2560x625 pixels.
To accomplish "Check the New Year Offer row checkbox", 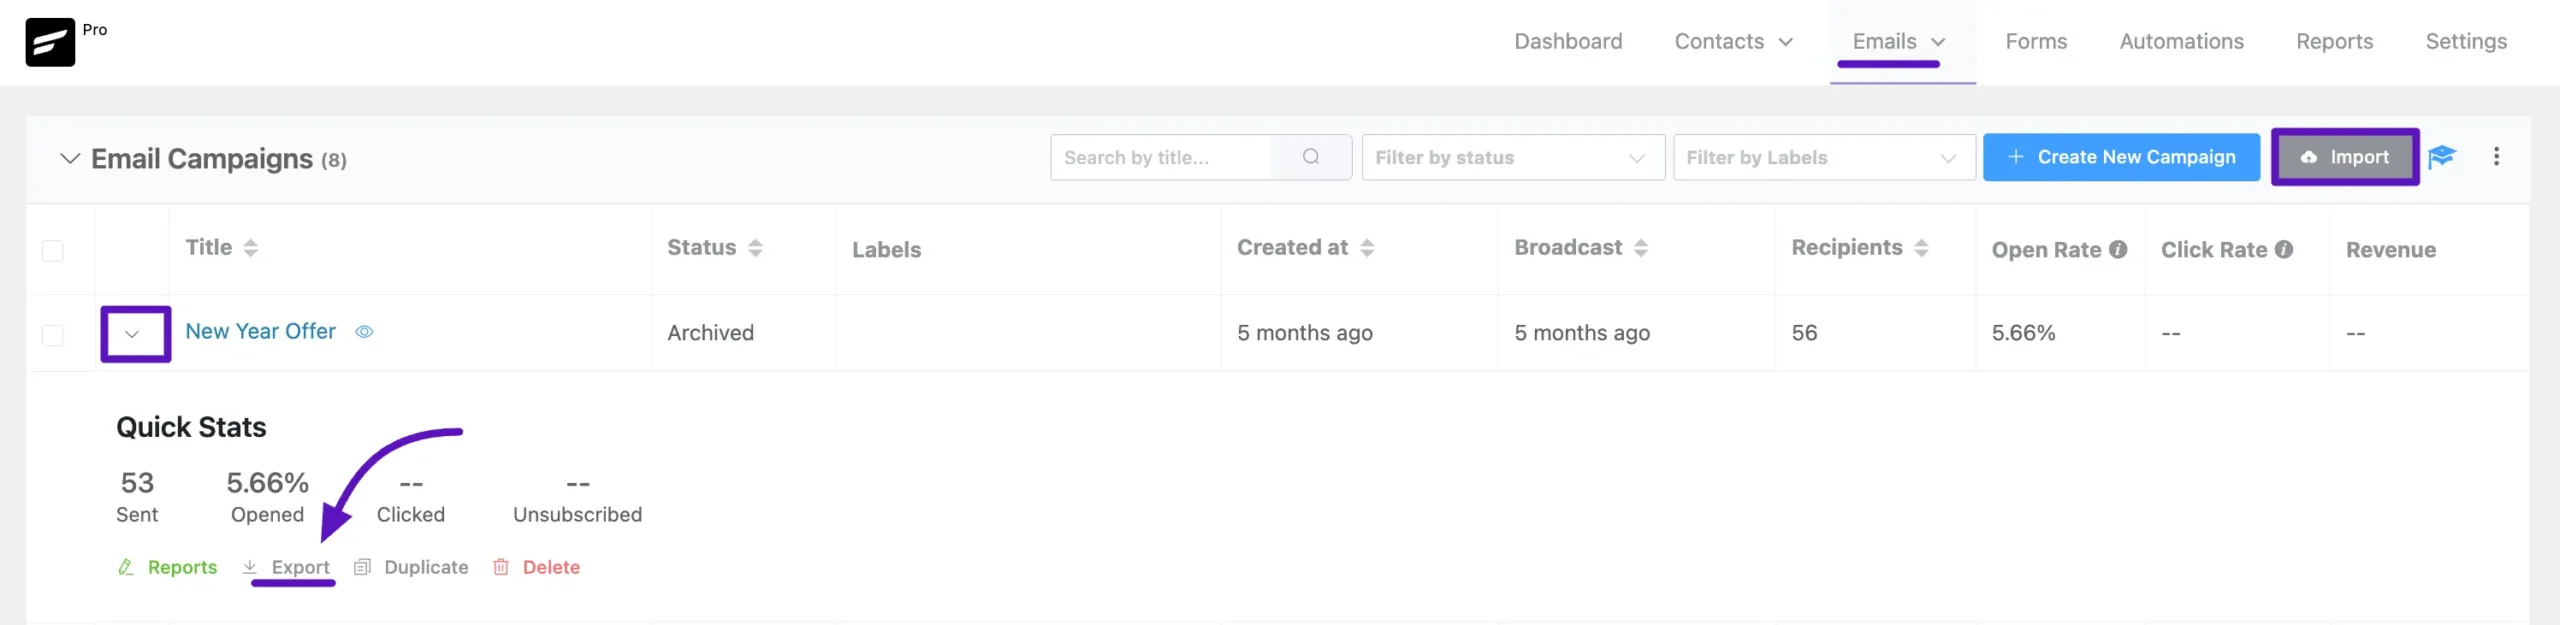I will (53, 334).
